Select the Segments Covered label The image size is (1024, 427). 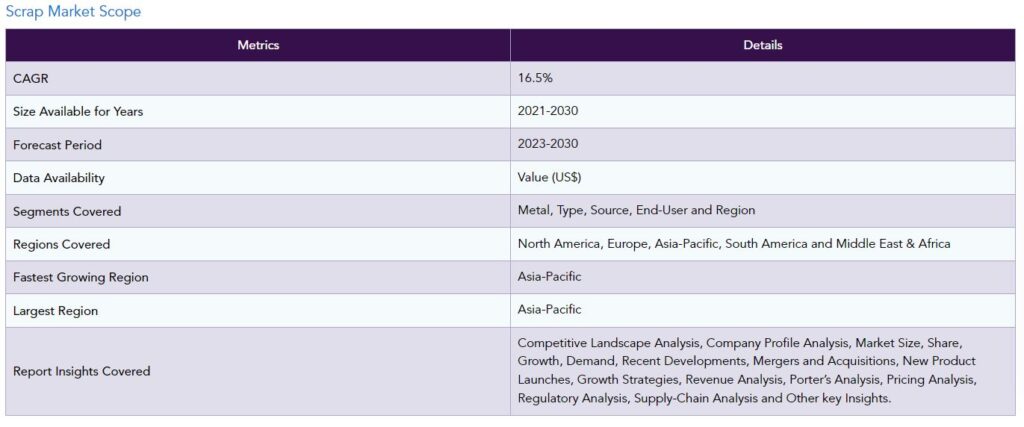point(67,212)
